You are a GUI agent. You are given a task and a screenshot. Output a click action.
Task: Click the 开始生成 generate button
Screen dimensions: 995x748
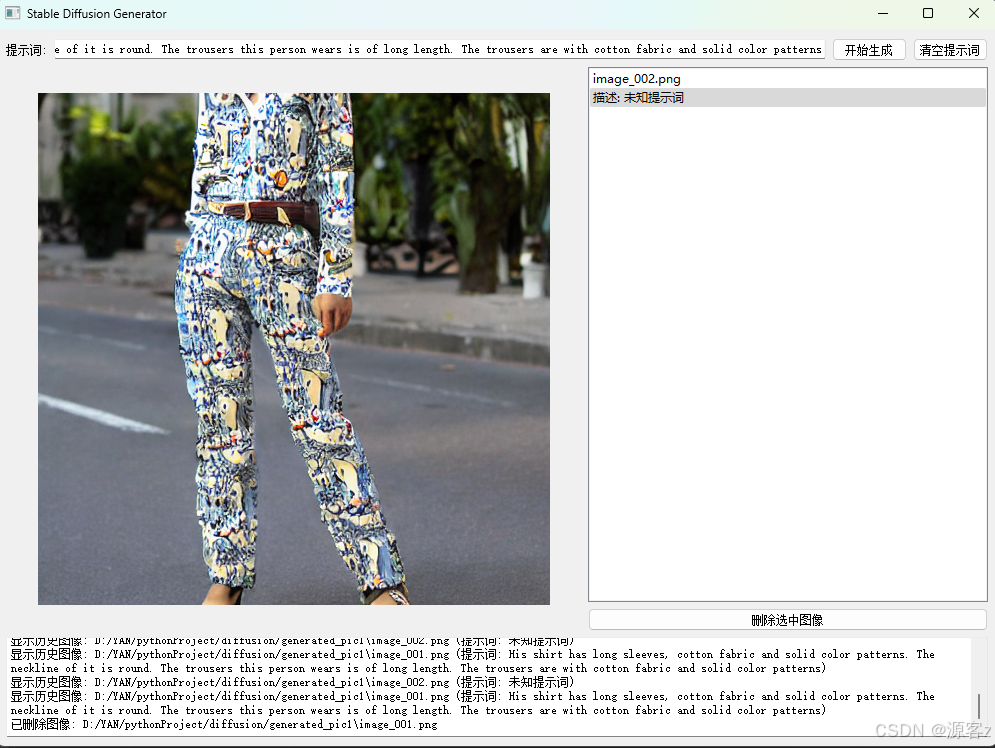[869, 50]
